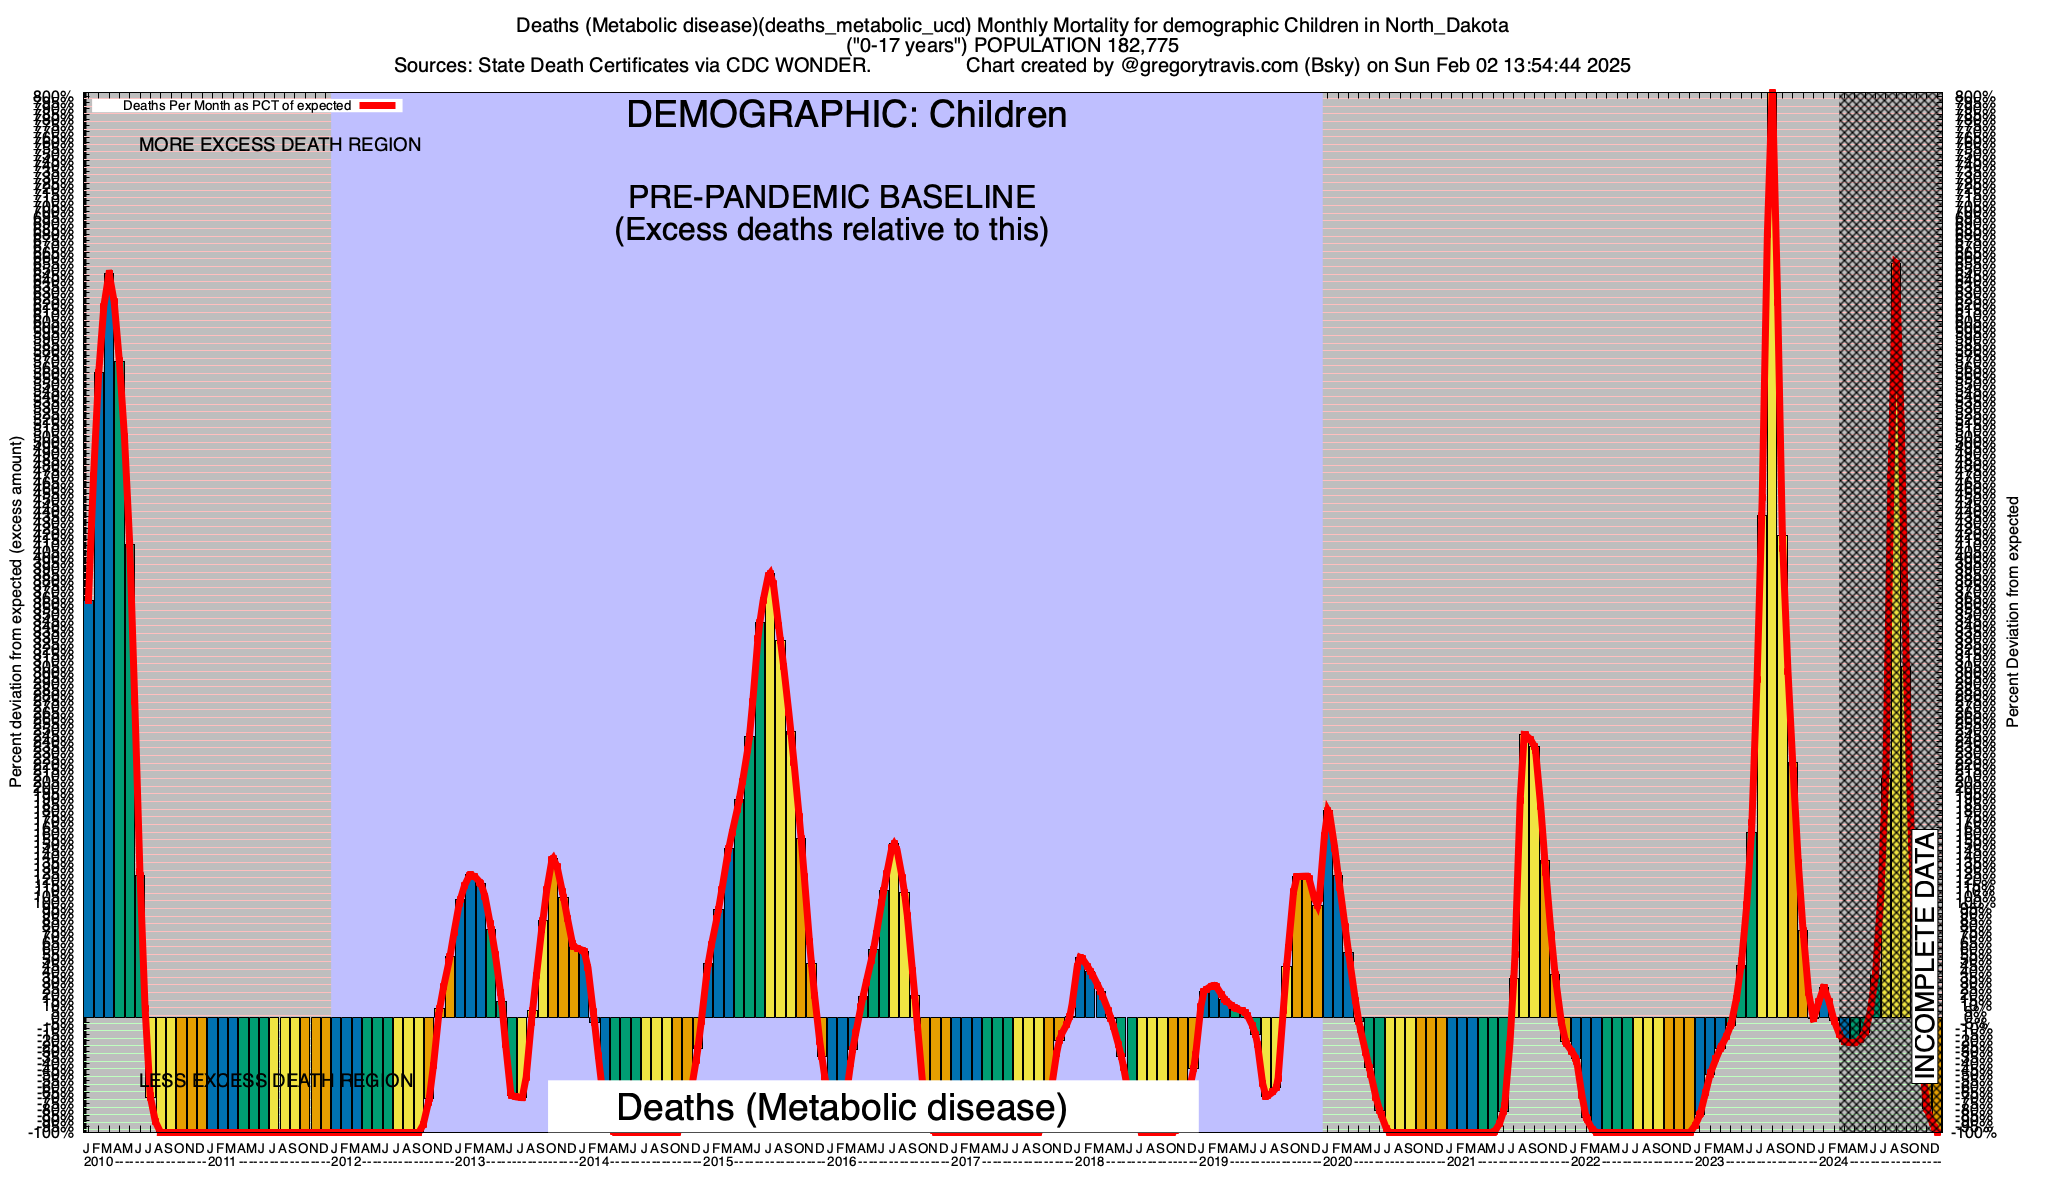Click the 'DEMOGRAPHIC: Children' heading
Screen dimensions: 2048x1200
[x=846, y=115]
